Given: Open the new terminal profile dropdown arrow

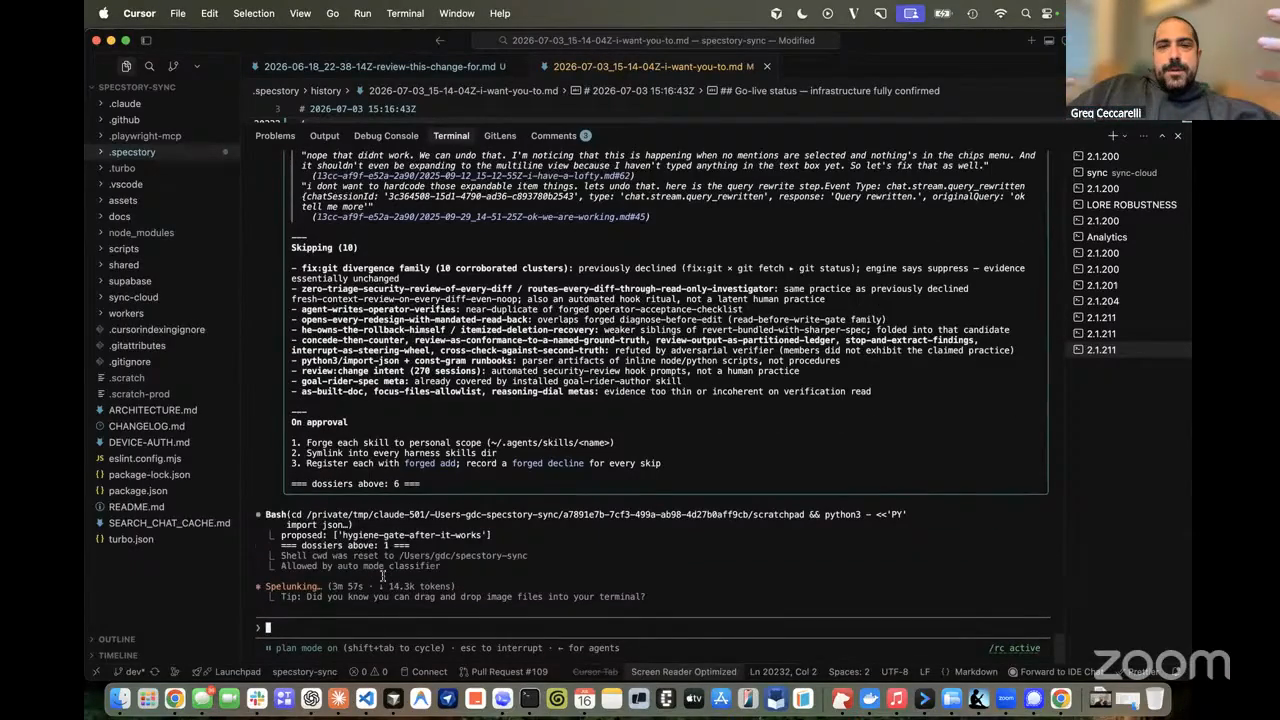Looking at the screenshot, I should 1125,136.
